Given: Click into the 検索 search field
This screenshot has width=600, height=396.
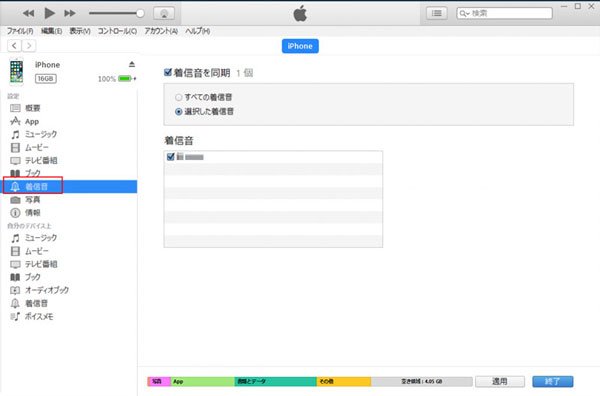Looking at the screenshot, I should 504,13.
